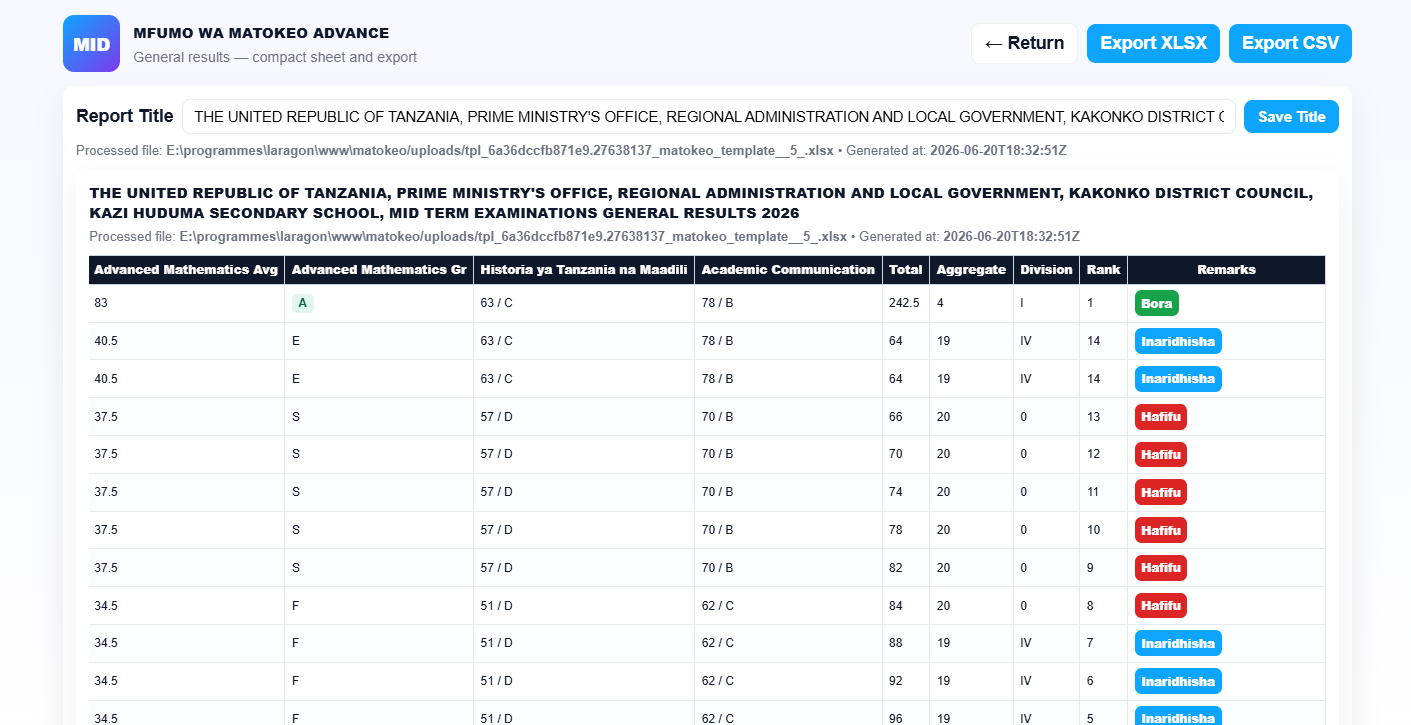Click division I cell in first row
This screenshot has height=725, width=1411.
coord(1046,303)
